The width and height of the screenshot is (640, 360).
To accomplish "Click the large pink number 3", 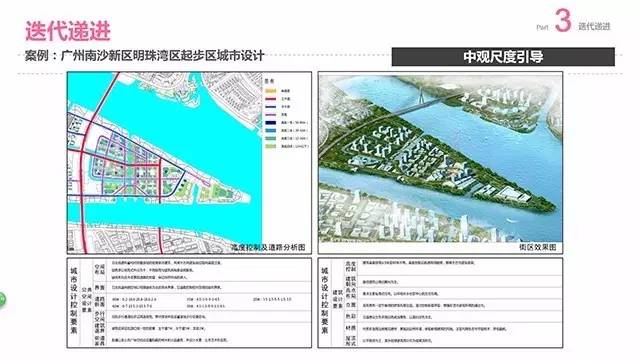I will (563, 20).
